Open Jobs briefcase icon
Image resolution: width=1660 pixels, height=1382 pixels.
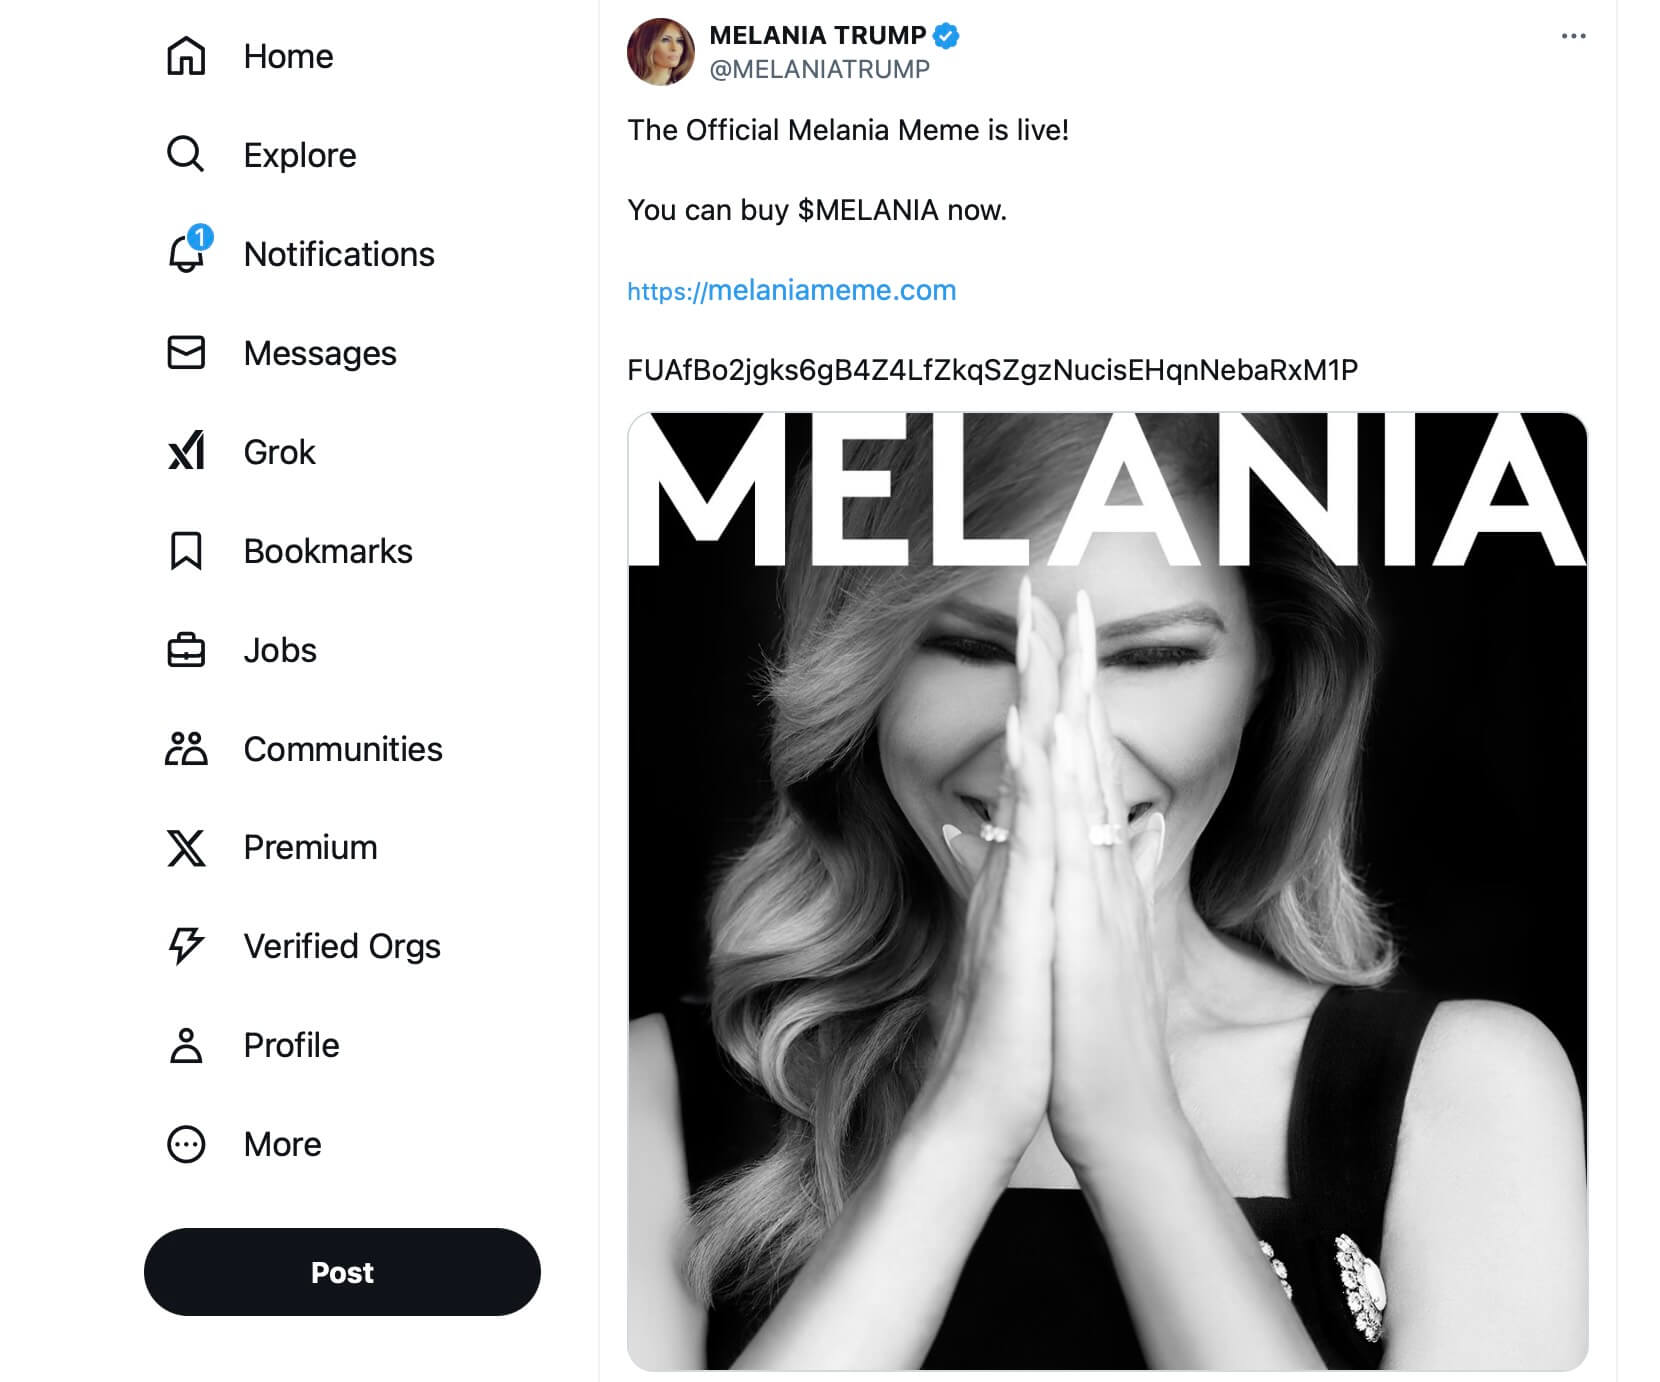[186, 650]
